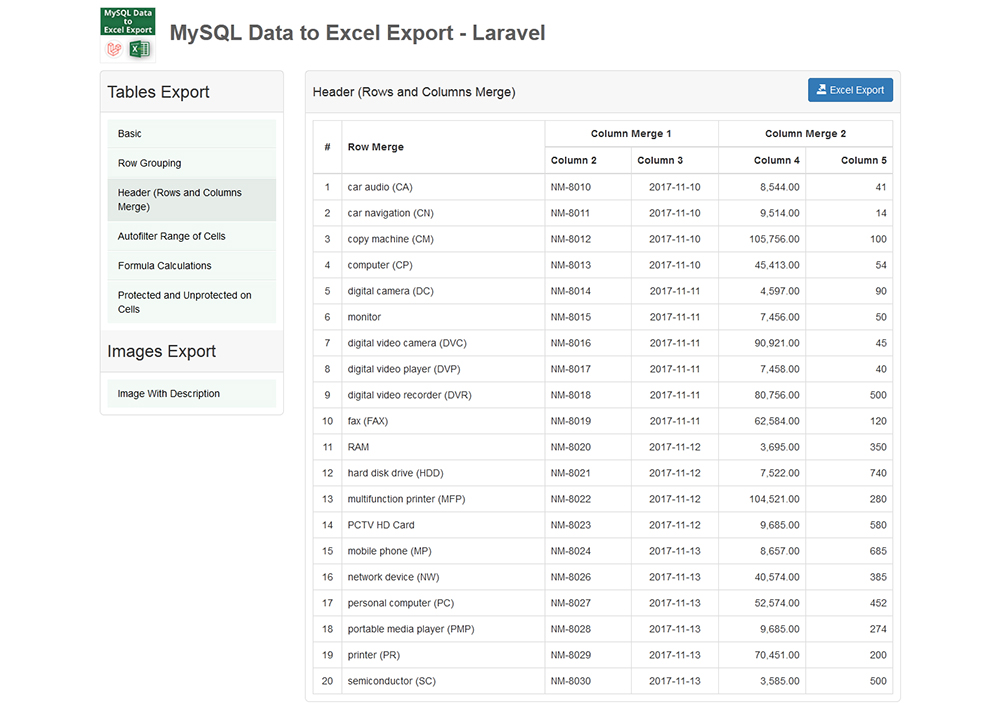Click the page title MySQL Data to Excel Export
The width and height of the screenshot is (1000, 716).
(x=359, y=32)
